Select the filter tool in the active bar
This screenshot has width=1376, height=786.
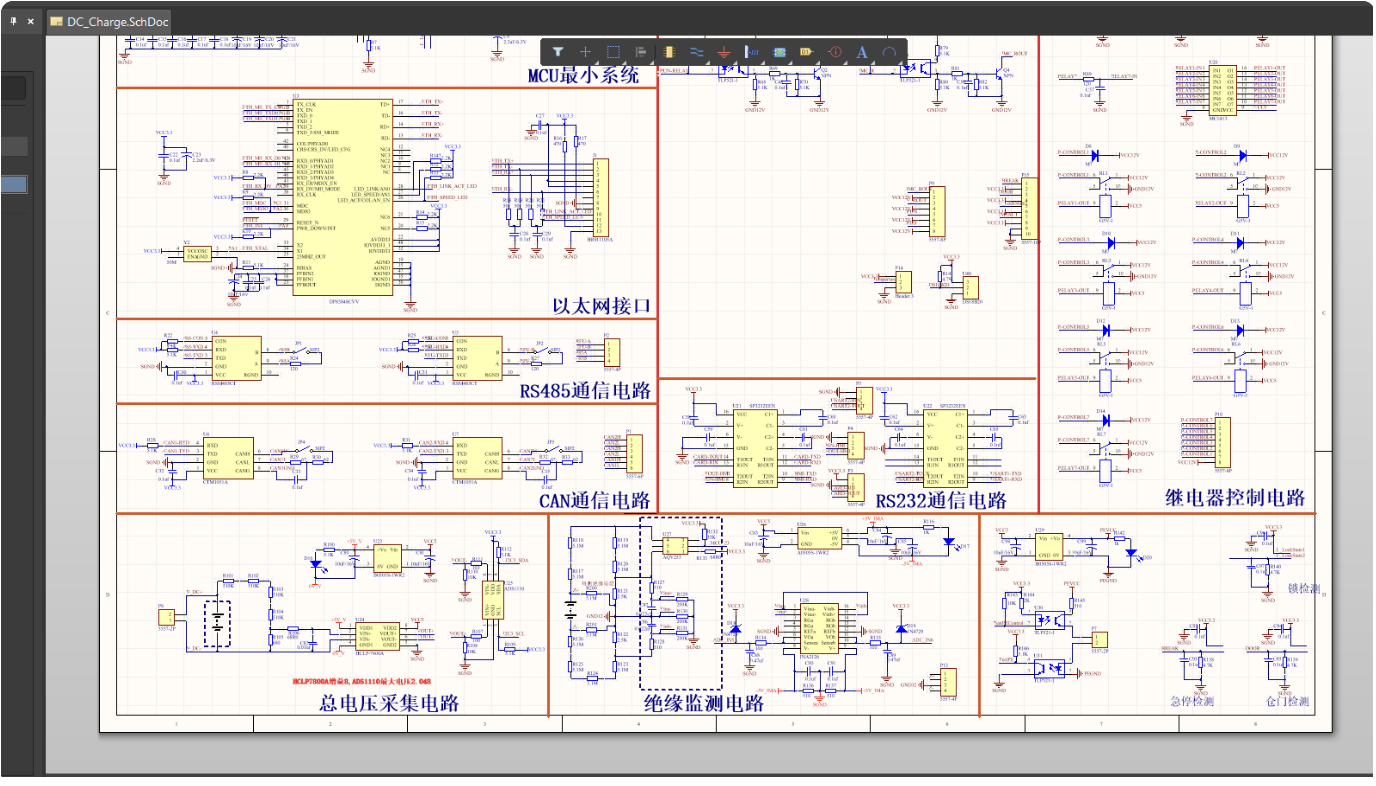(x=558, y=52)
